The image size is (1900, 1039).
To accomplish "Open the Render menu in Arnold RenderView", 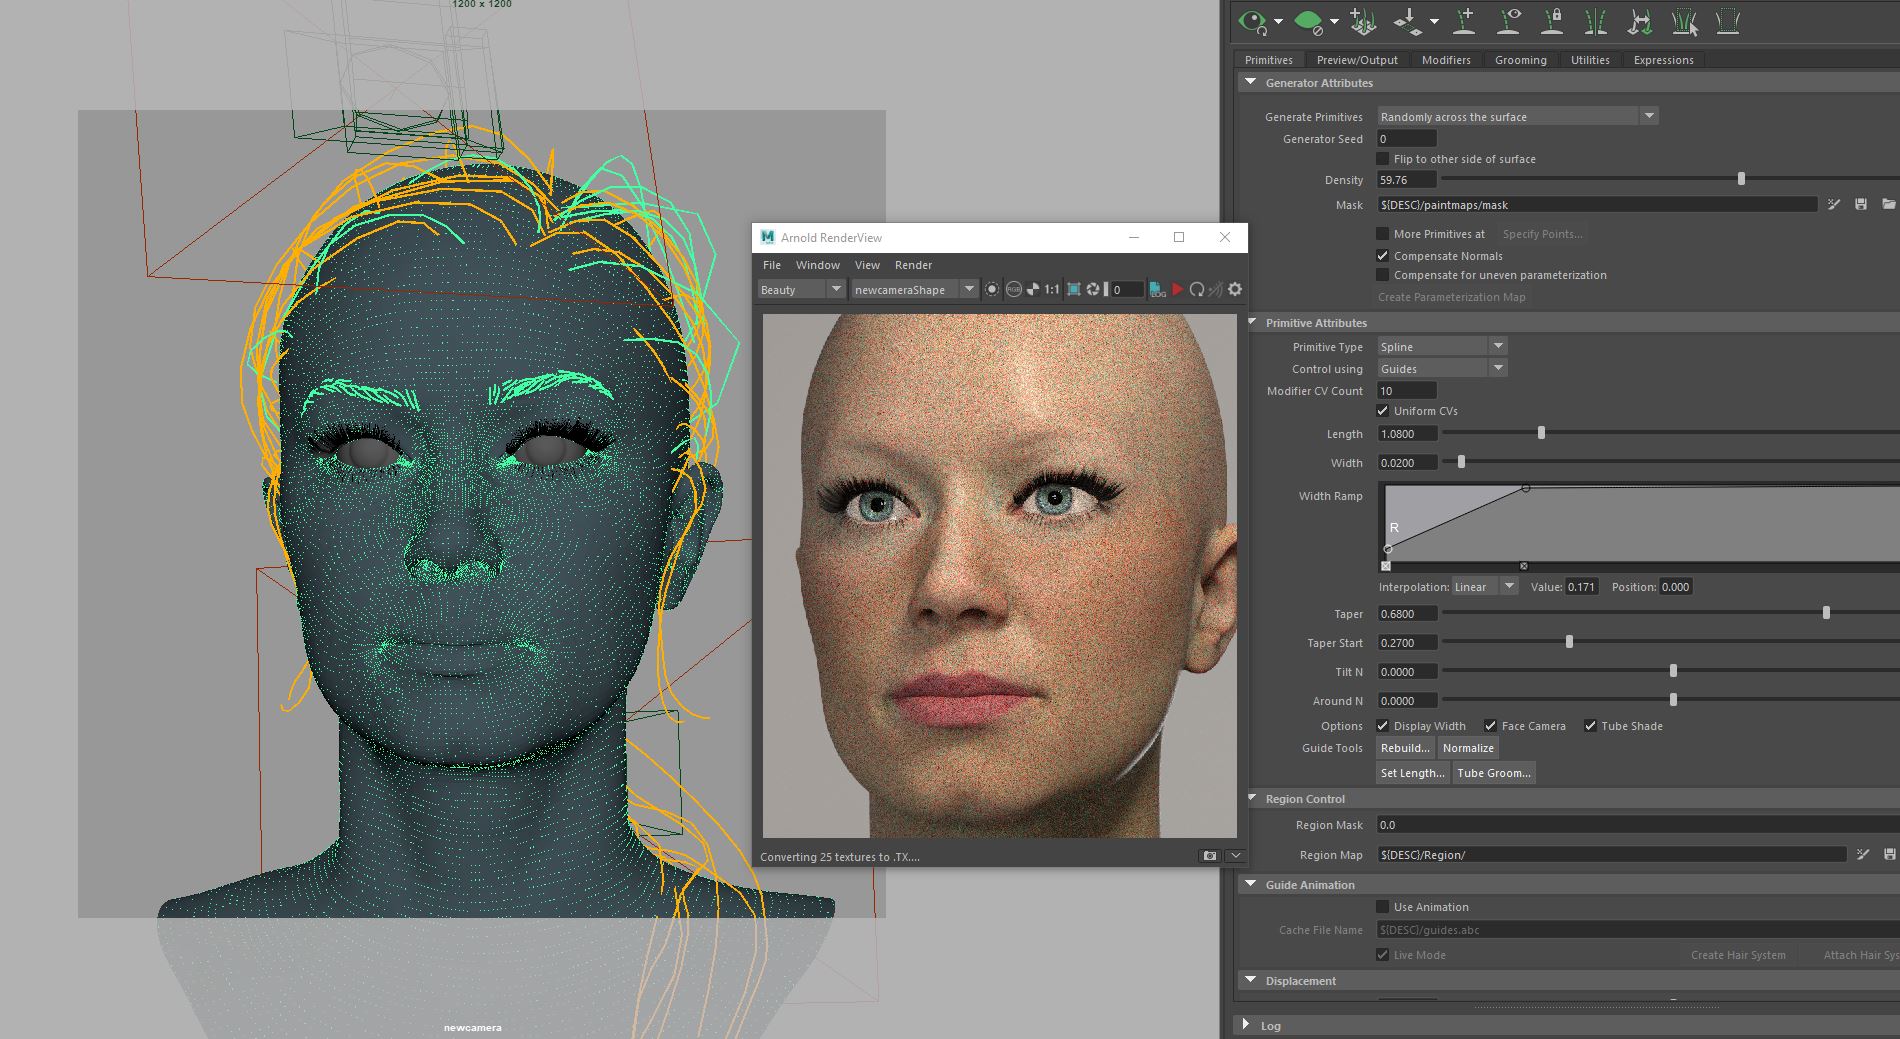I will [x=913, y=265].
